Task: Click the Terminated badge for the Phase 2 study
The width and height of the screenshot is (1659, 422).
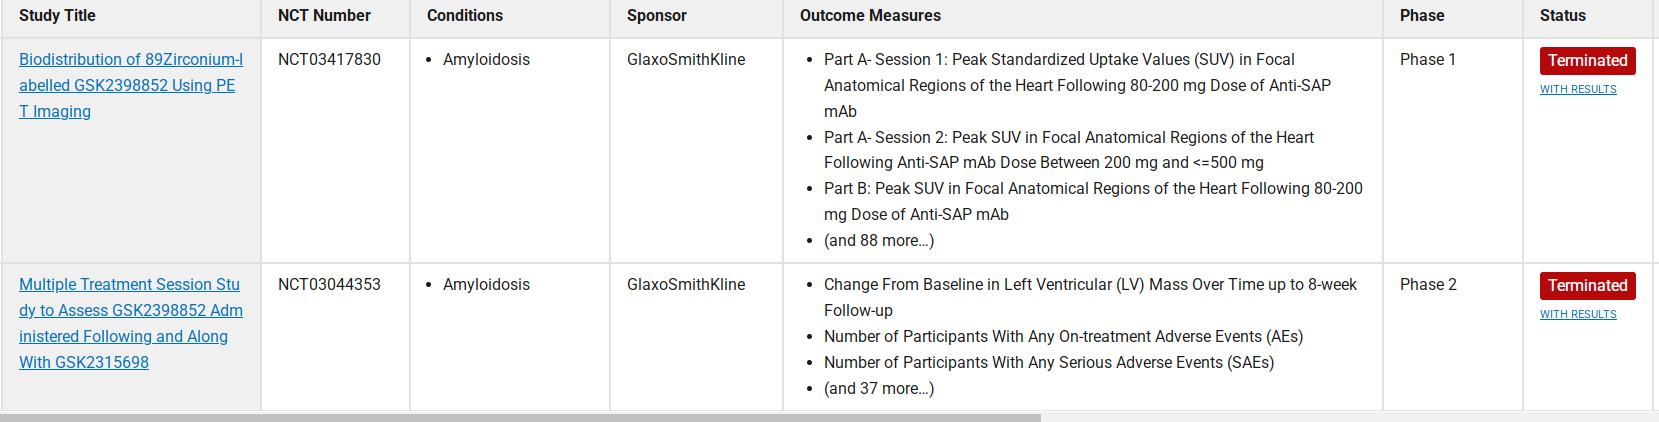Action: point(1587,286)
